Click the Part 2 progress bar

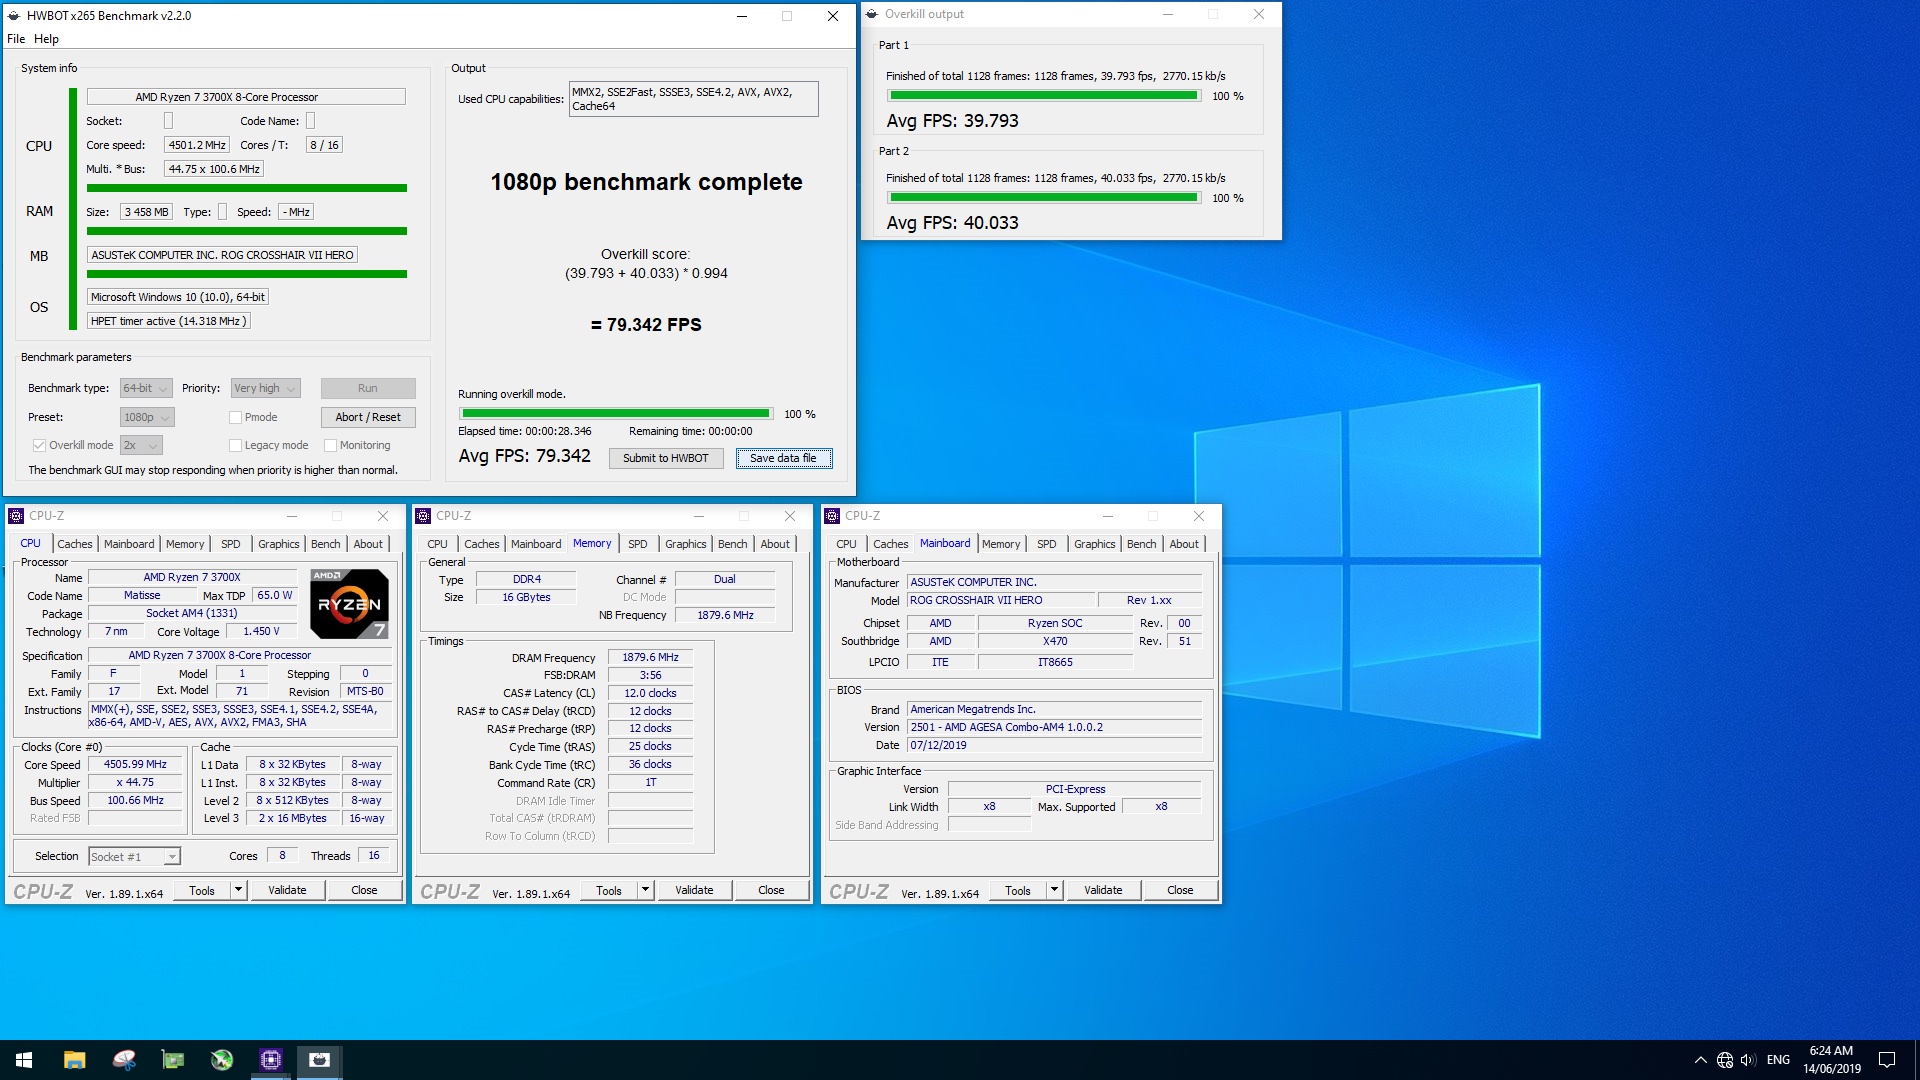1044,197
